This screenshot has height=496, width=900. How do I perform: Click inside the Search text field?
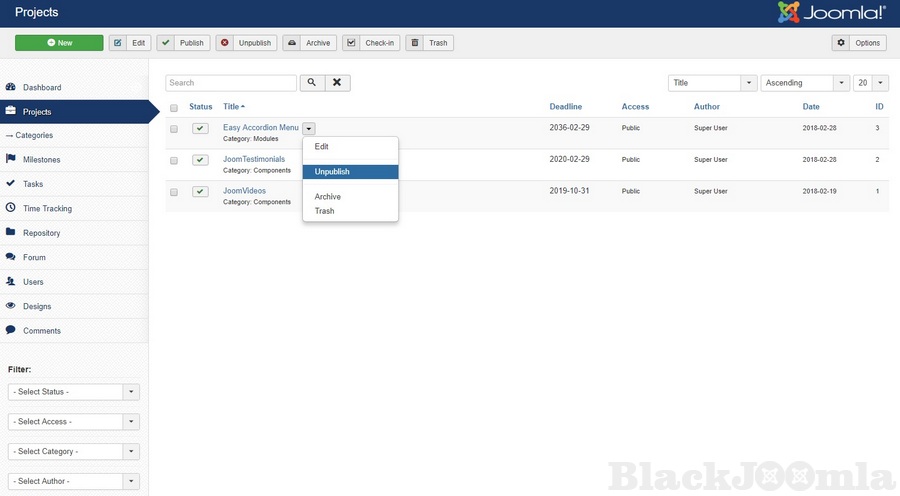pos(231,83)
